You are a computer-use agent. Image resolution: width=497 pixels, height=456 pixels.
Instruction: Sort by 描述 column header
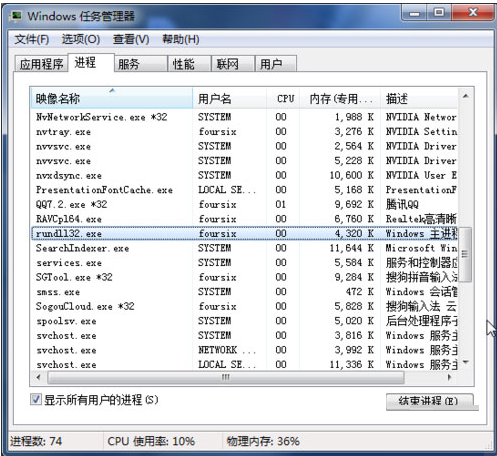419,98
